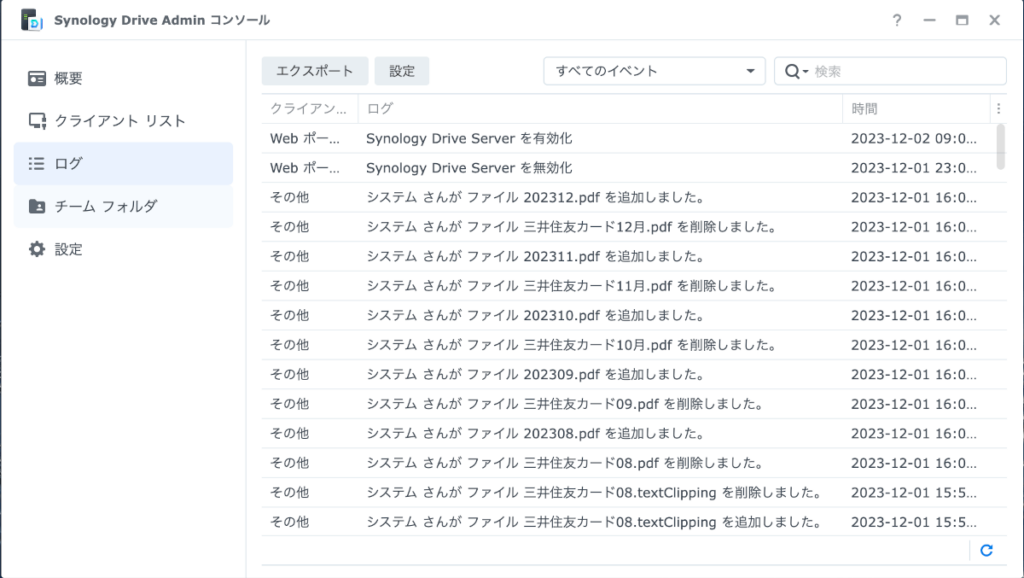Maximize the Admin console window
Screen dimensions: 1024x578
pyautogui.click(x=962, y=20)
